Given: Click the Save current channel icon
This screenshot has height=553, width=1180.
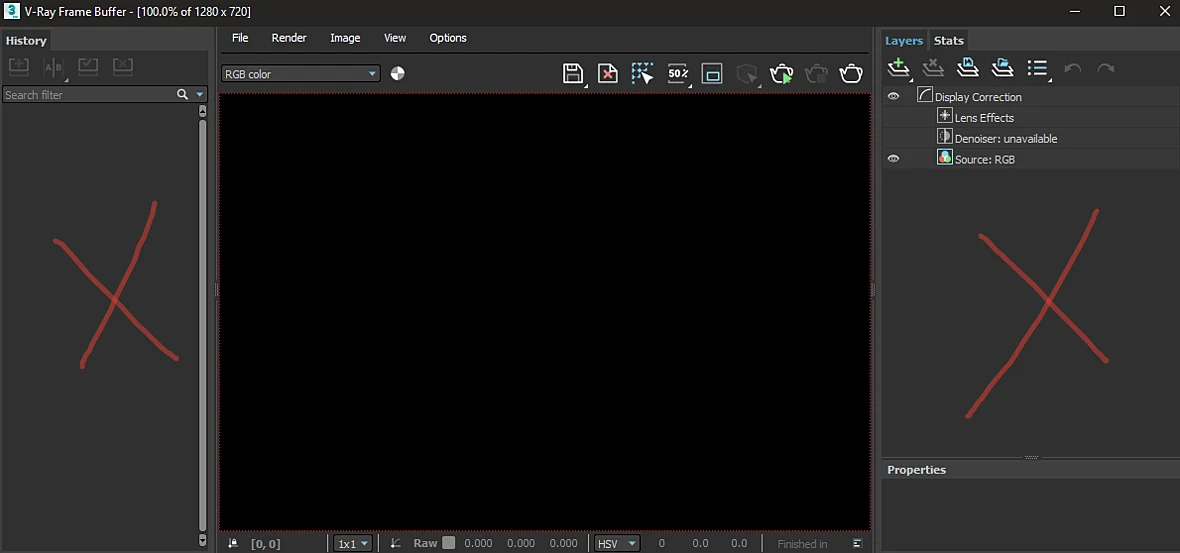Looking at the screenshot, I should tap(573, 73).
